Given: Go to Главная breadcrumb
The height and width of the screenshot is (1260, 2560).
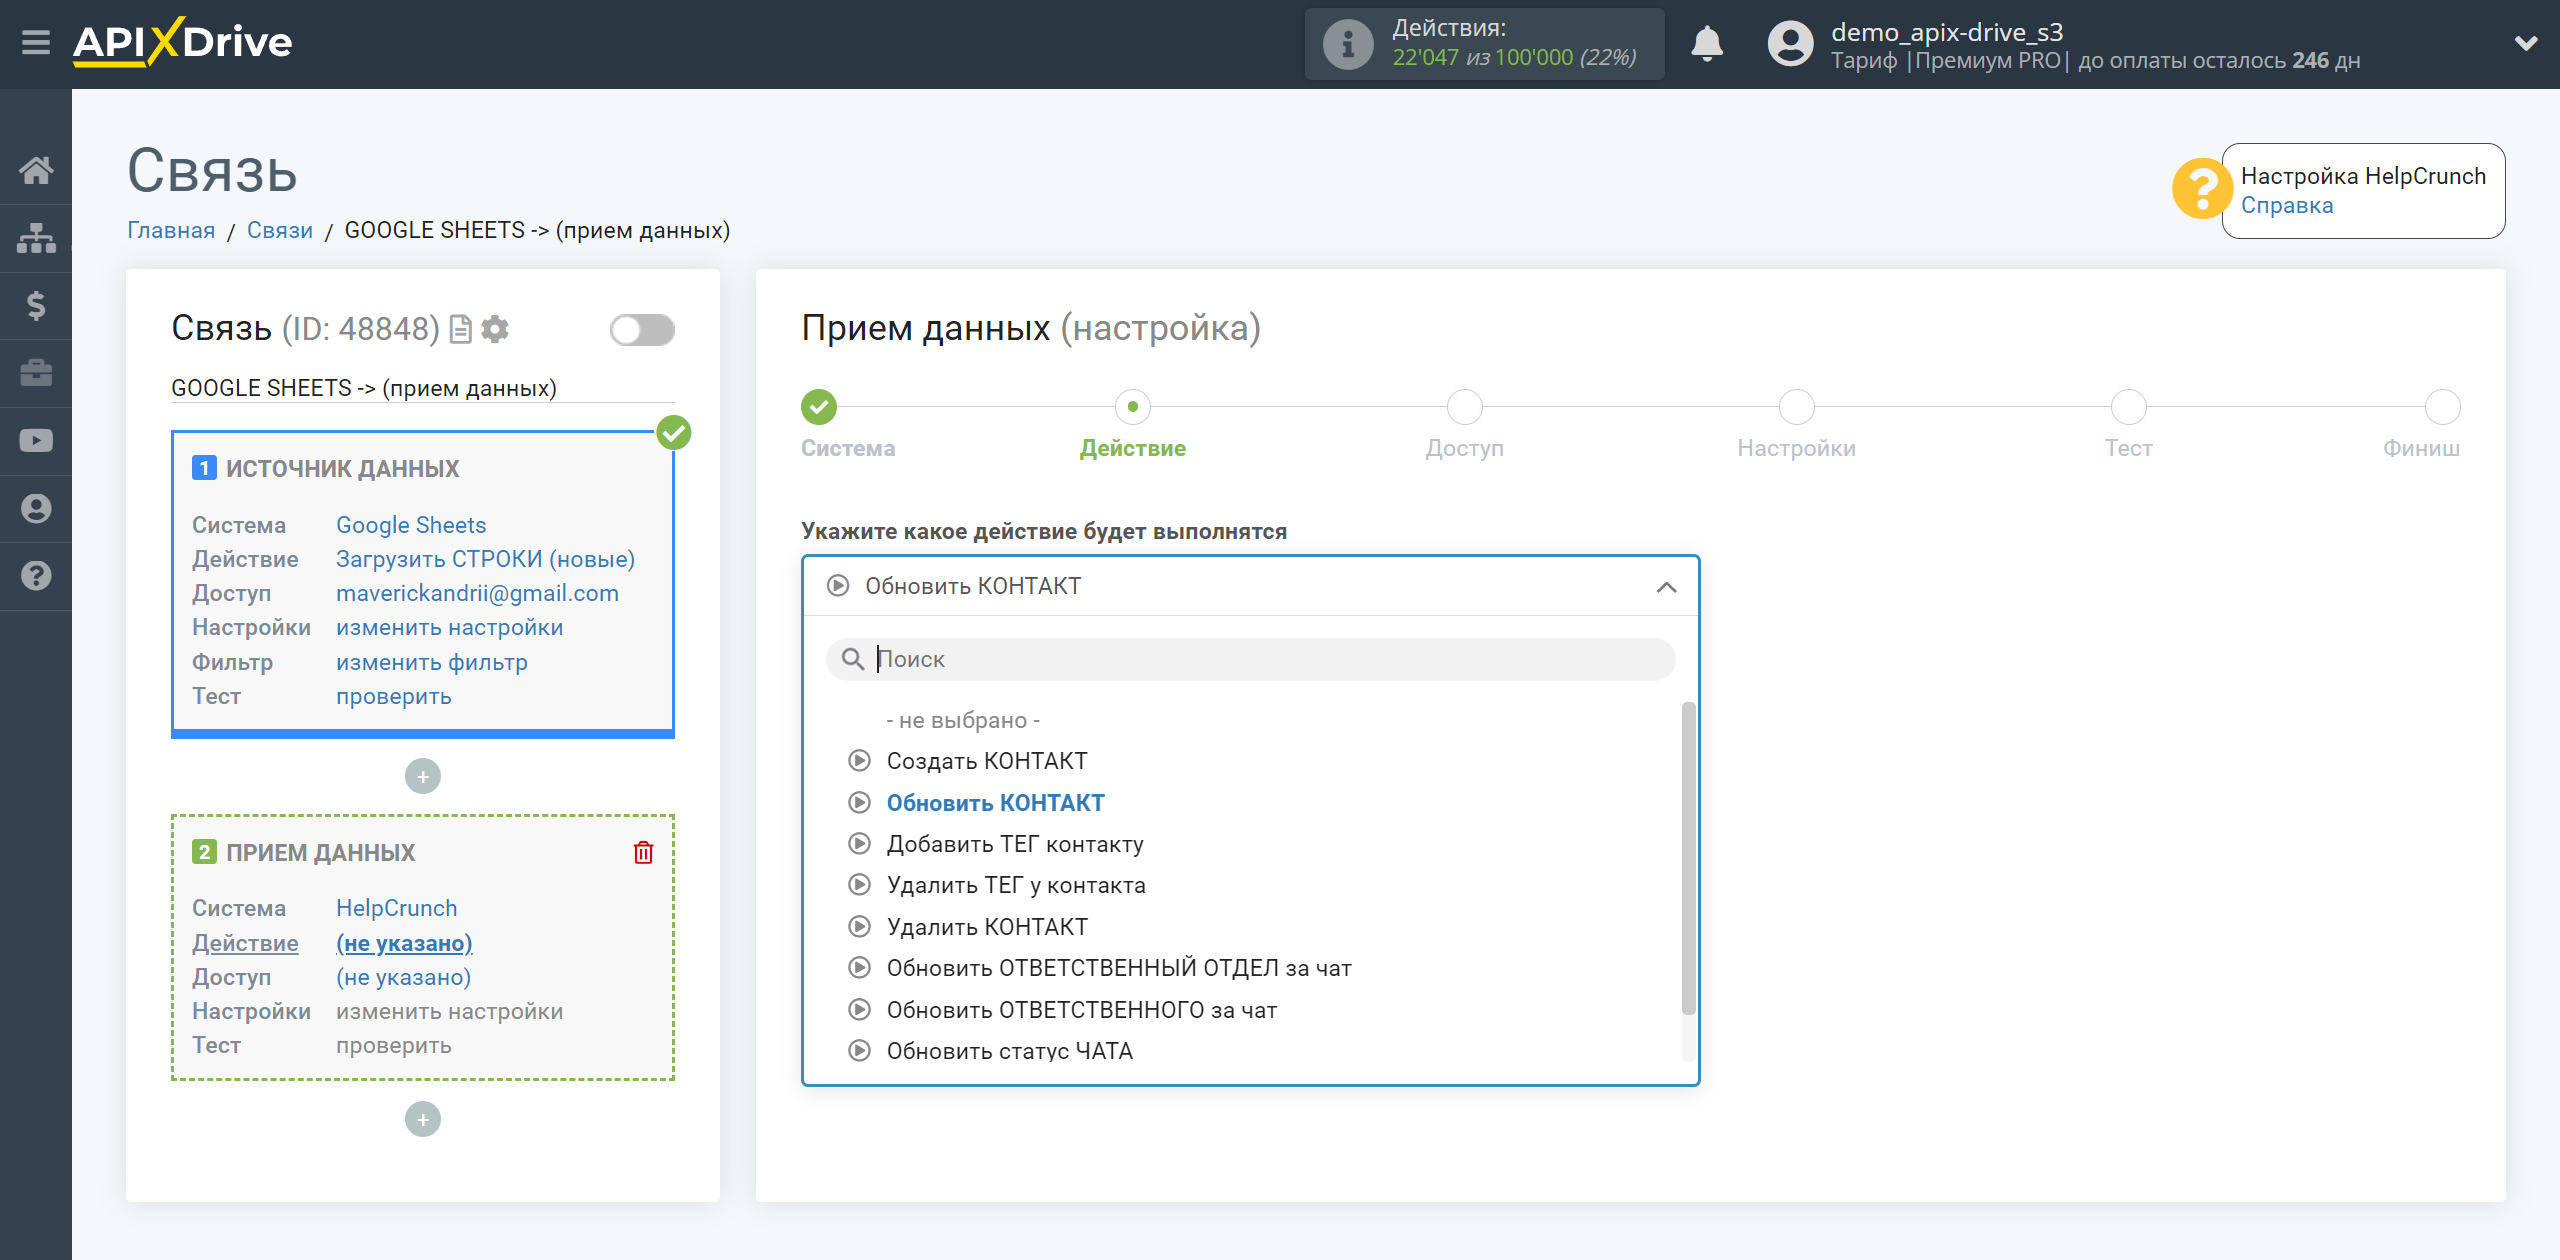Looking at the screenshot, I should coord(171,230).
